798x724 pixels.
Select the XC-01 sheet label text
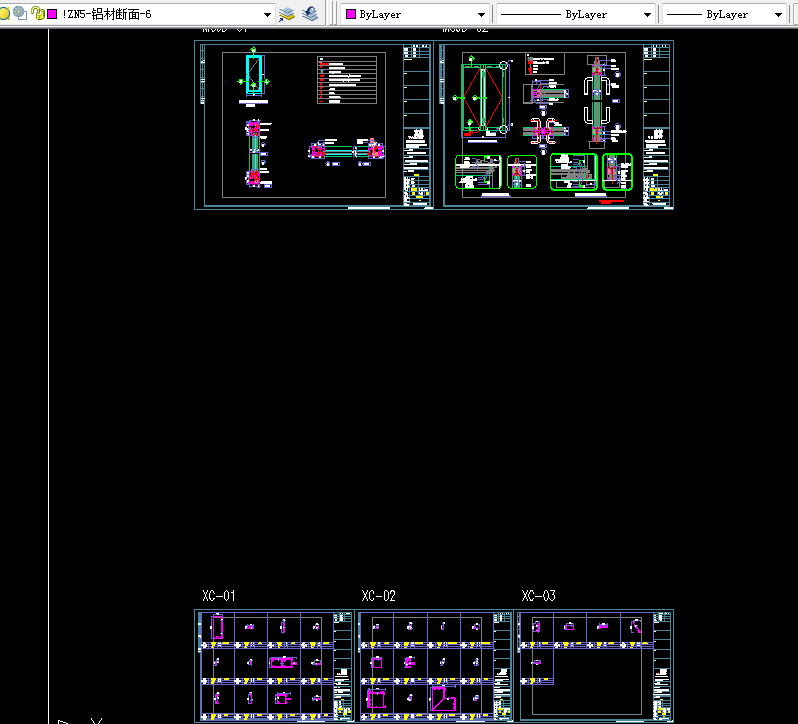[219, 596]
